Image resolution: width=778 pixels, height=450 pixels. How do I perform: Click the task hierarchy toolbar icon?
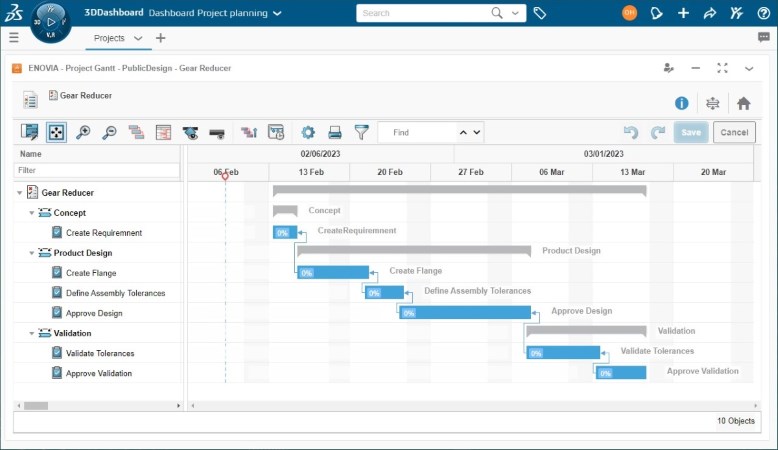click(x=136, y=132)
